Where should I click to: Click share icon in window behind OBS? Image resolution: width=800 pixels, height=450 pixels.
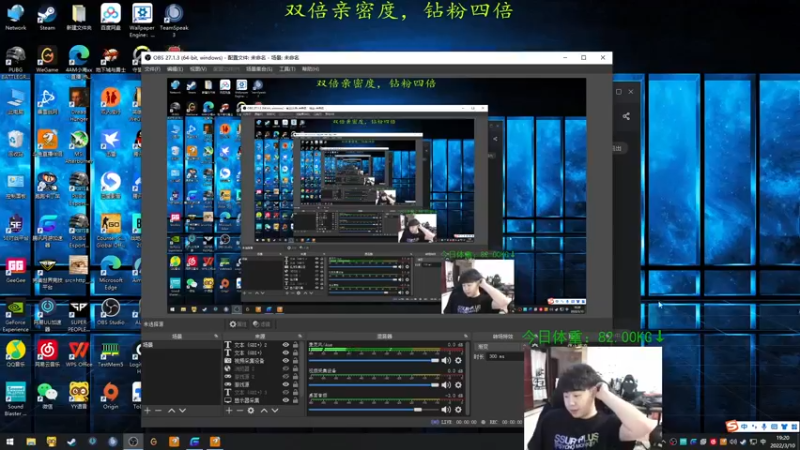pyautogui.click(x=626, y=116)
